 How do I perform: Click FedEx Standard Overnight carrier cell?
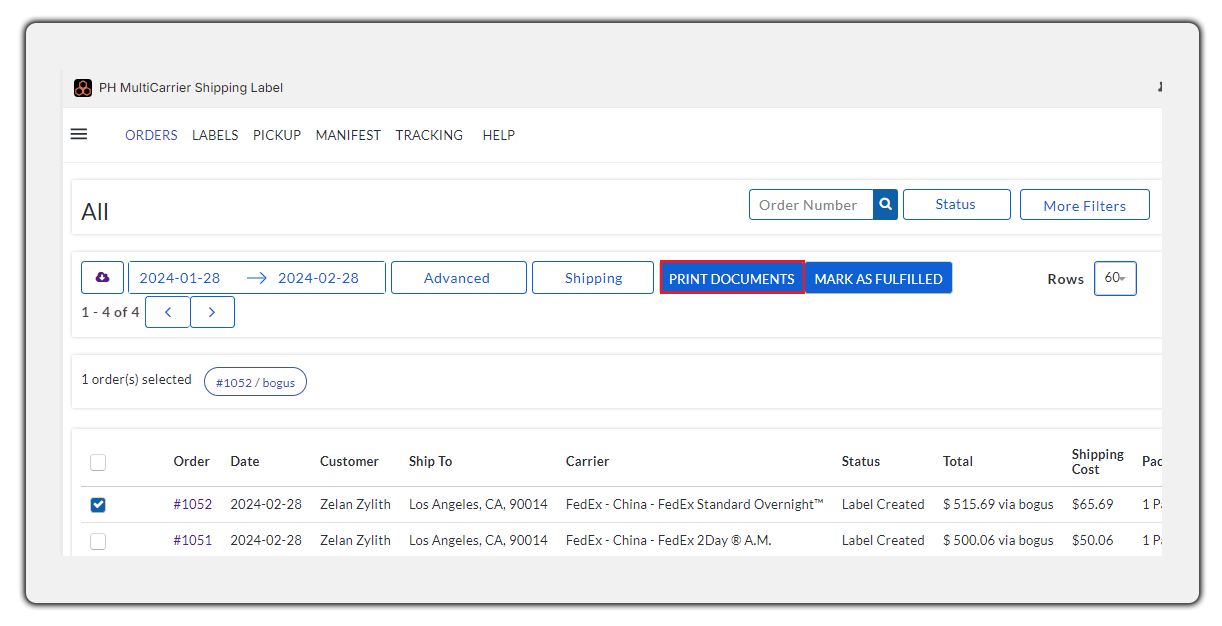click(x=695, y=504)
